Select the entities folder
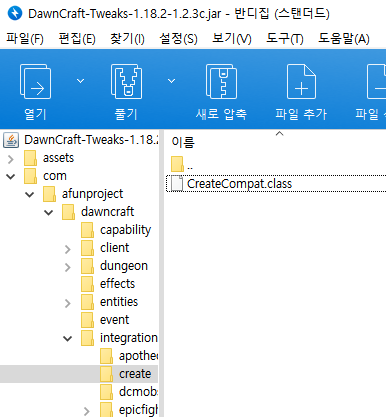The image size is (386, 417). (119, 302)
